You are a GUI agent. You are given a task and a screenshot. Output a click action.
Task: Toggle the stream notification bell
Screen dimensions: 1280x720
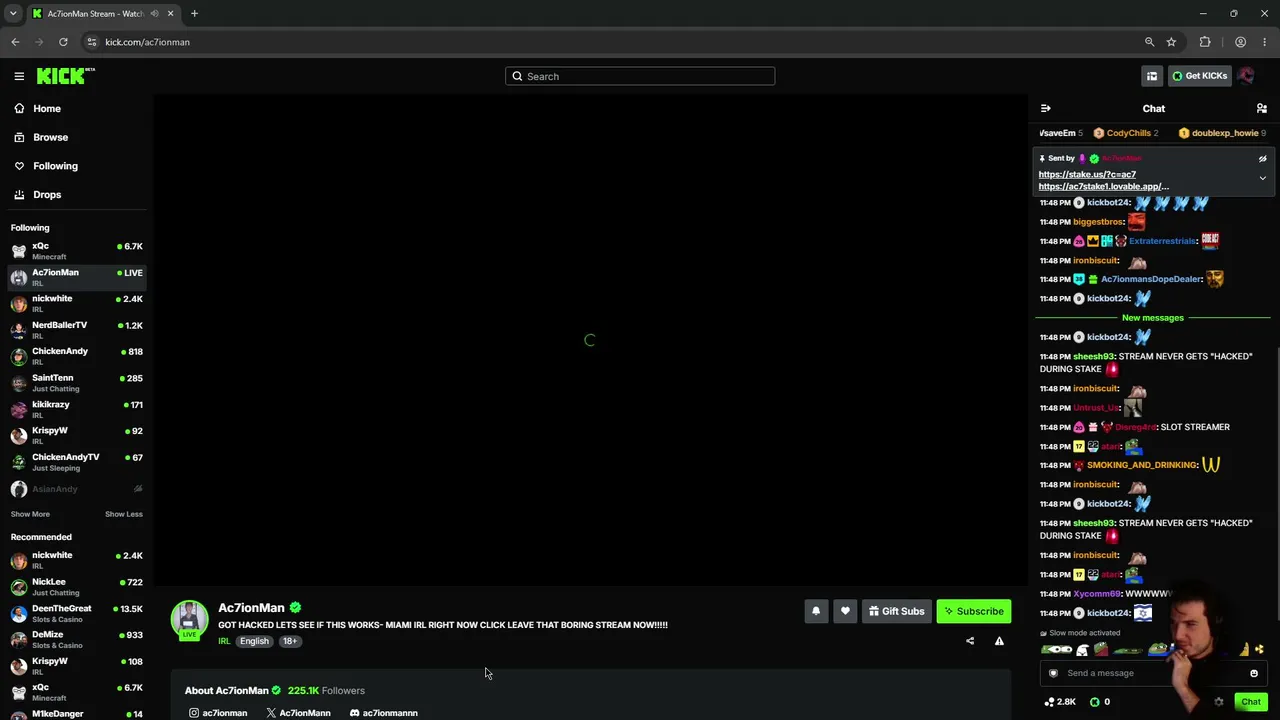816,611
